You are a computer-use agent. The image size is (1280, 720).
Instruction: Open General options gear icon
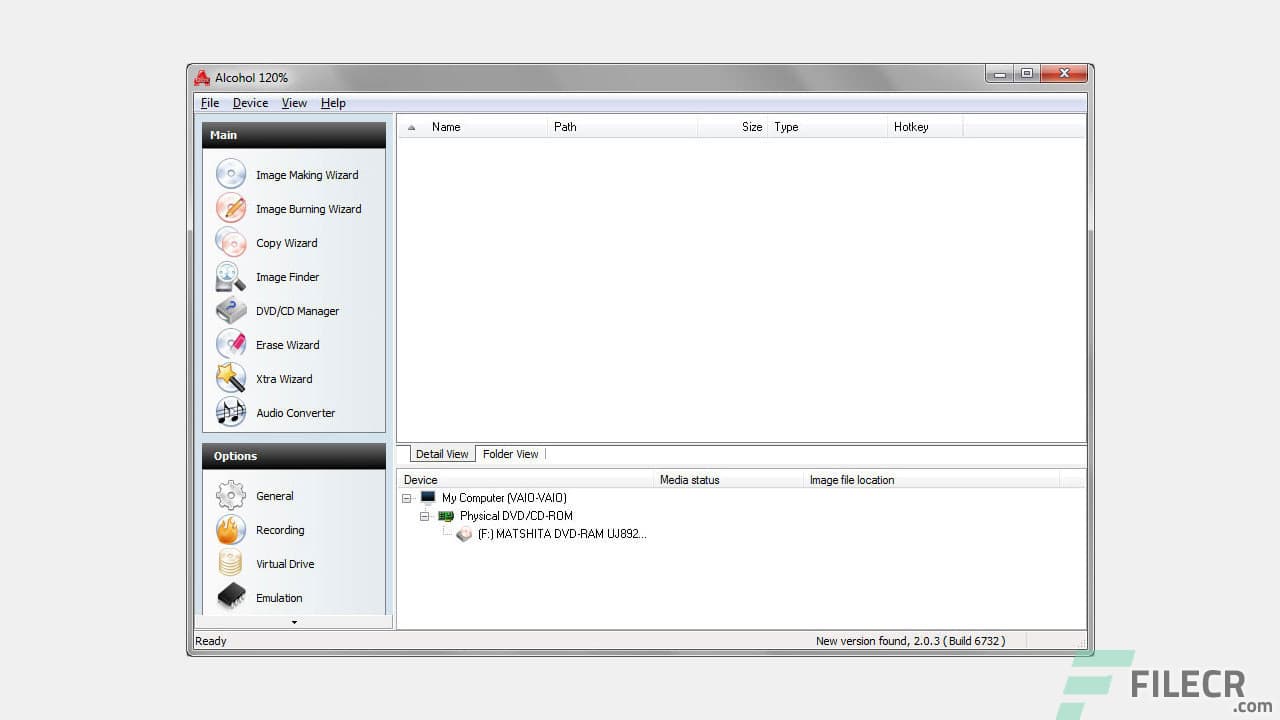(x=231, y=496)
